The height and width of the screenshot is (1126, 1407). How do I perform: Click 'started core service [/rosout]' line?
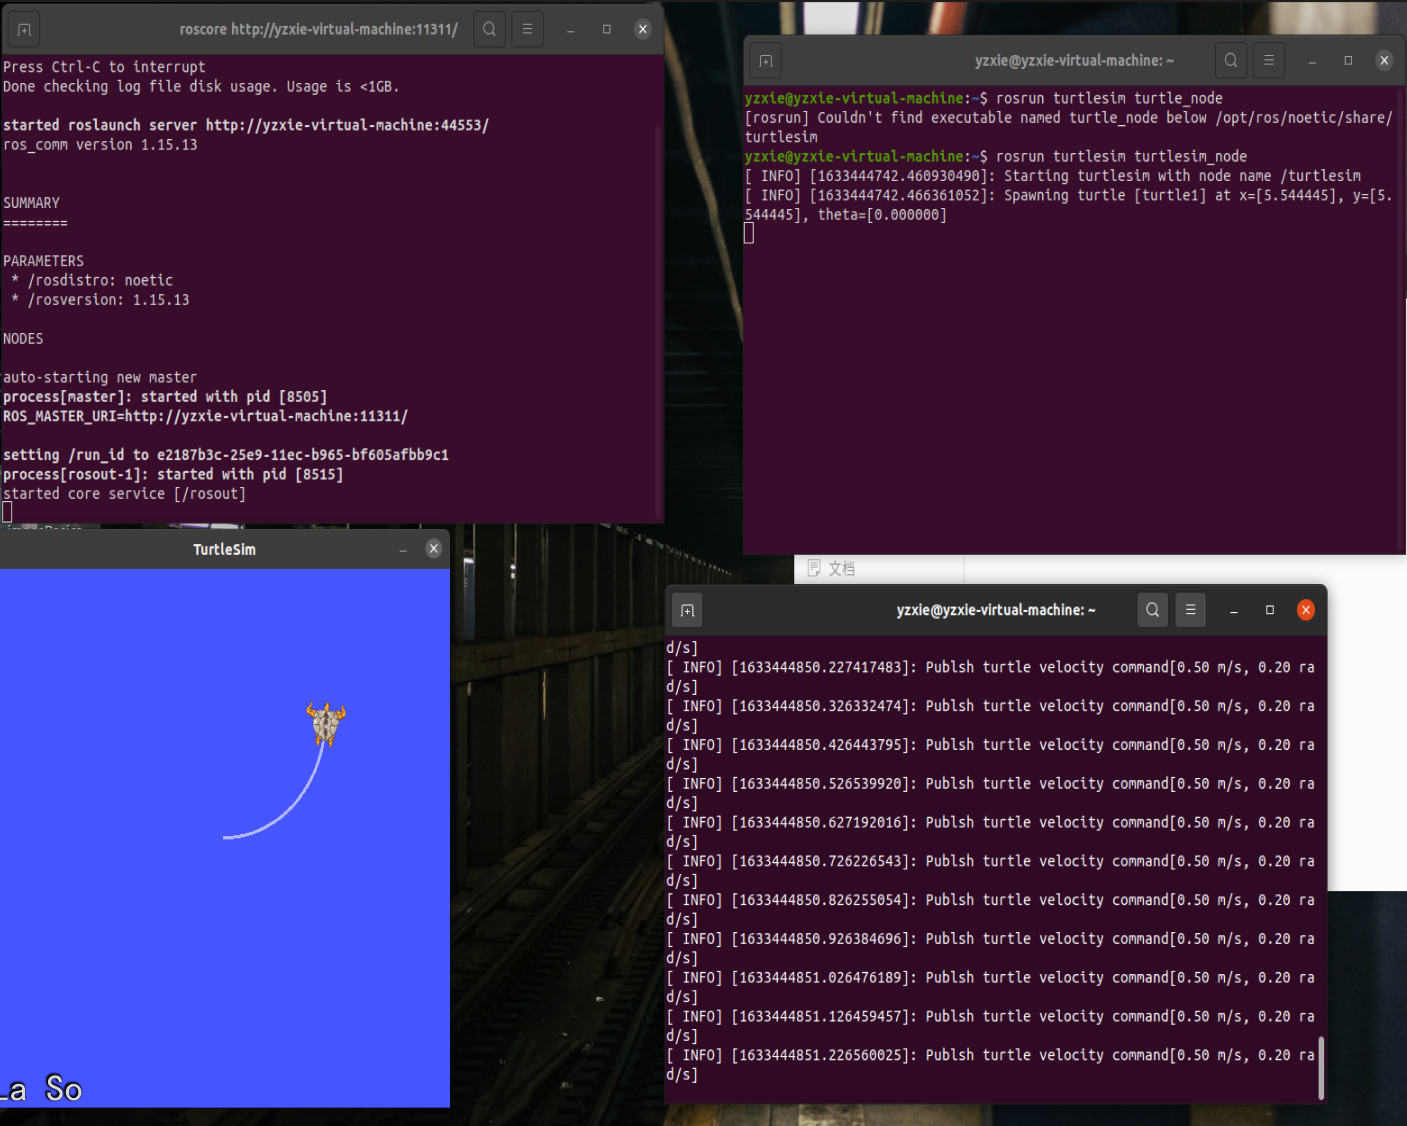click(124, 494)
